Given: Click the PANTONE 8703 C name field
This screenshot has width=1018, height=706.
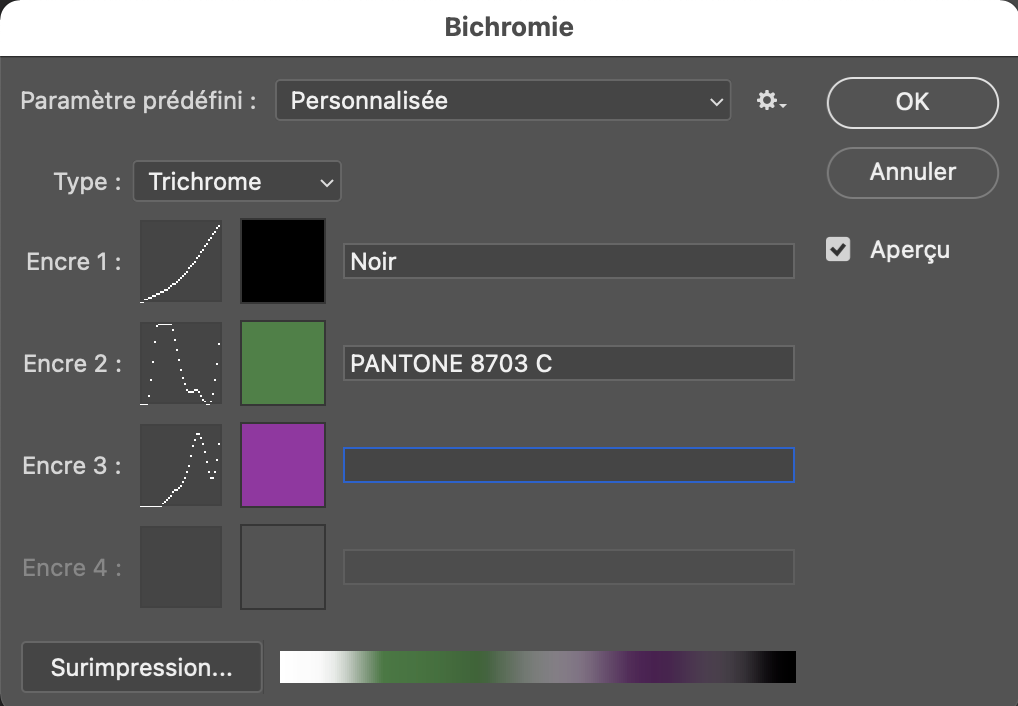Looking at the screenshot, I should click(x=568, y=364).
